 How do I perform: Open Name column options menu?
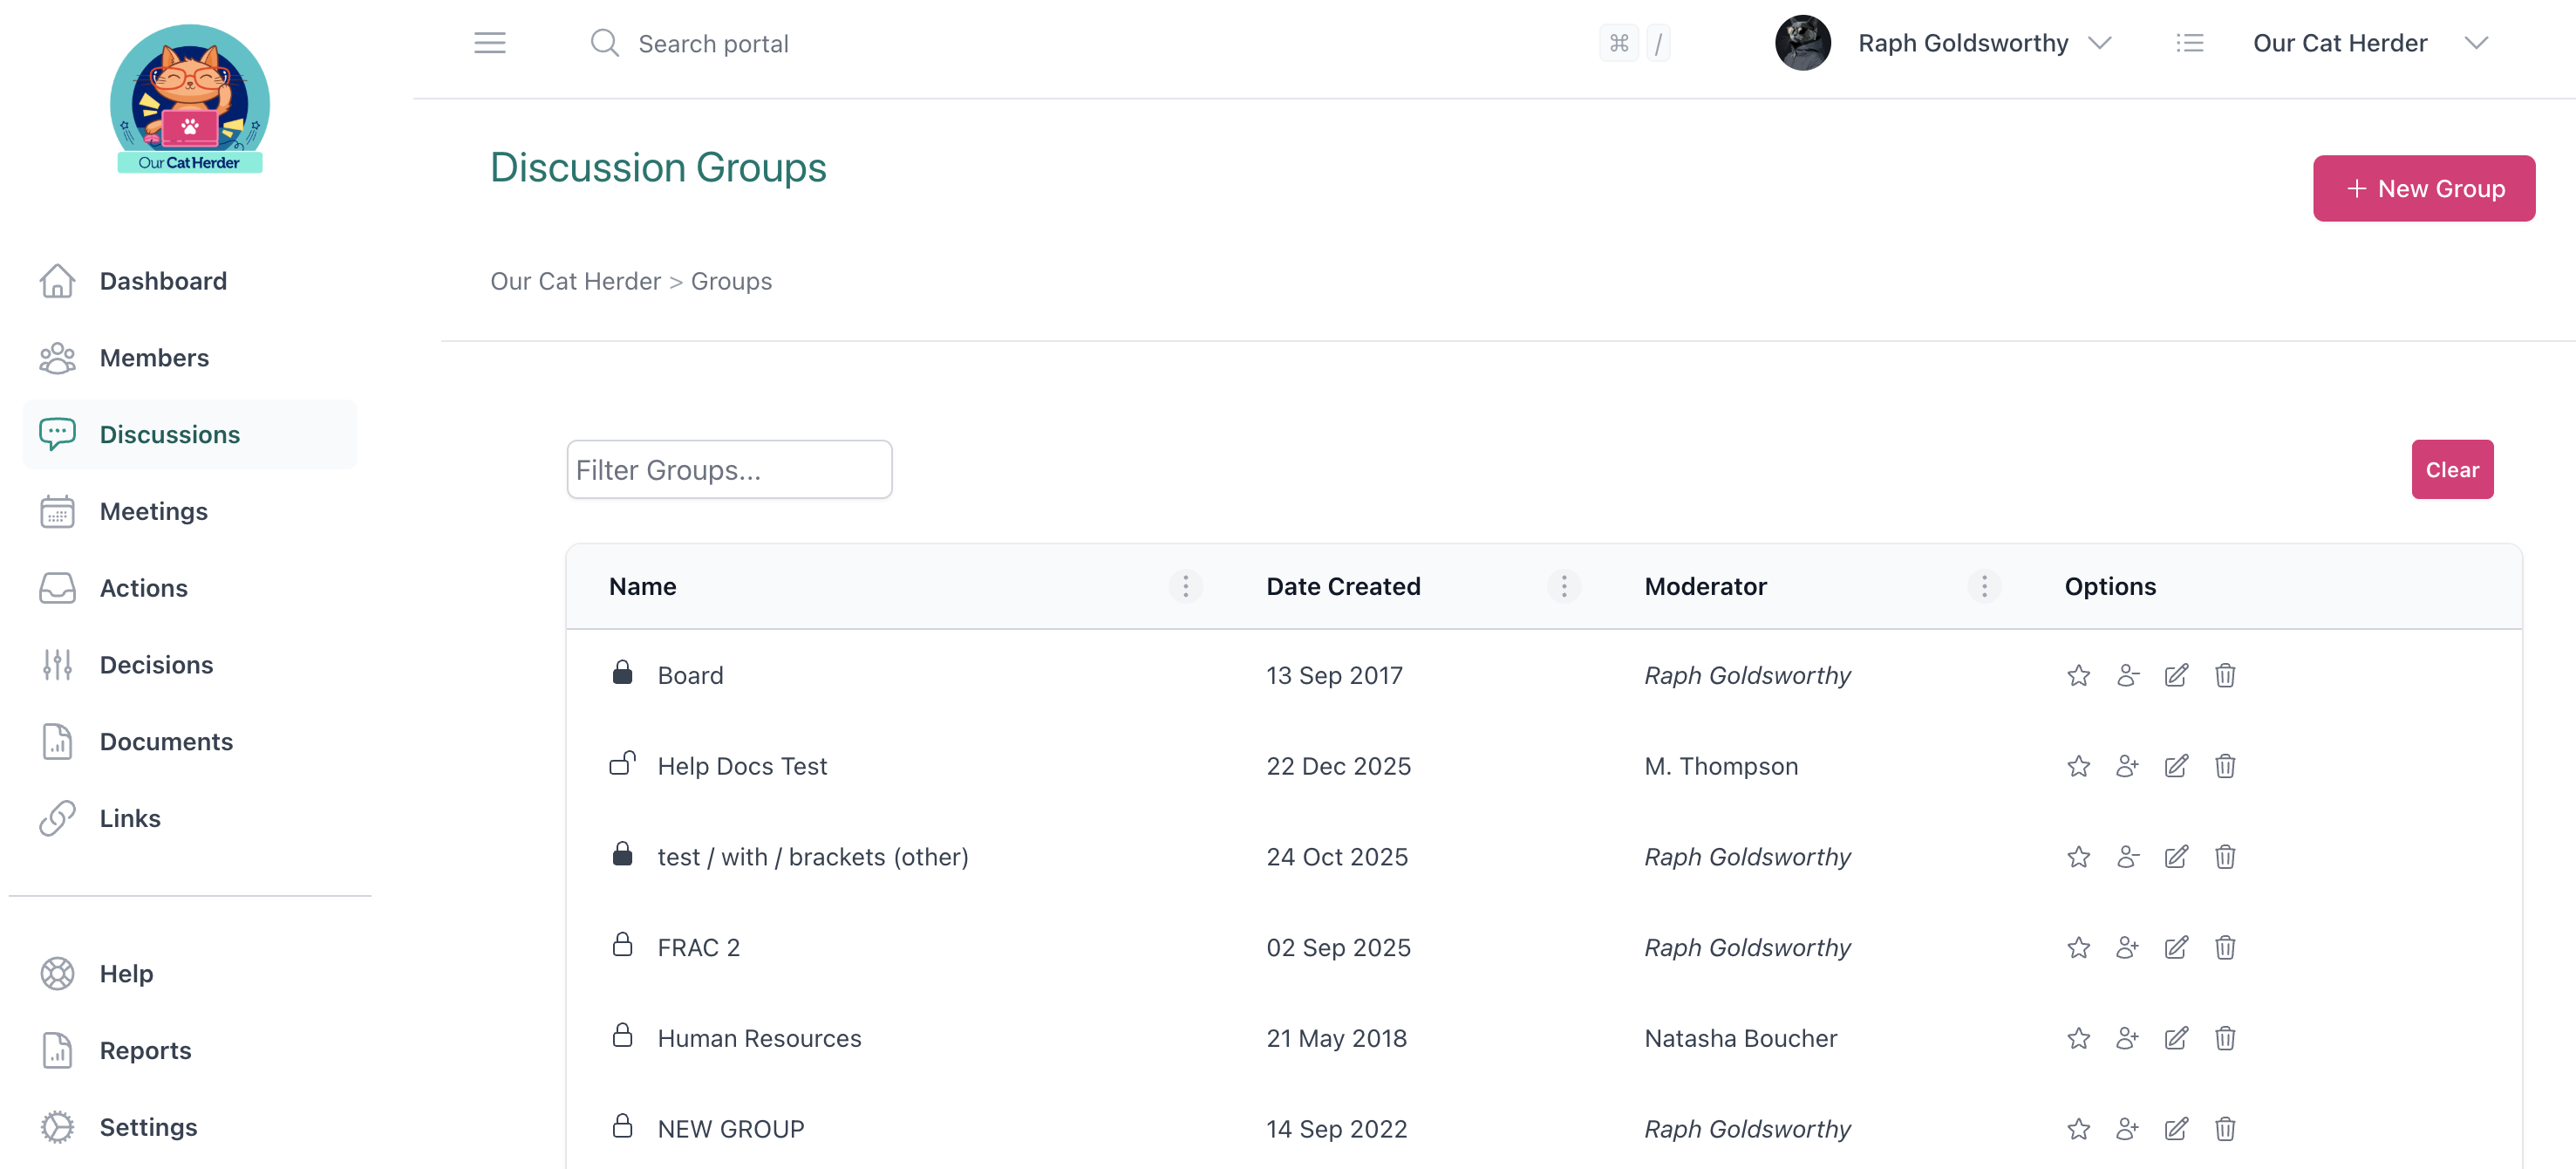tap(1185, 586)
